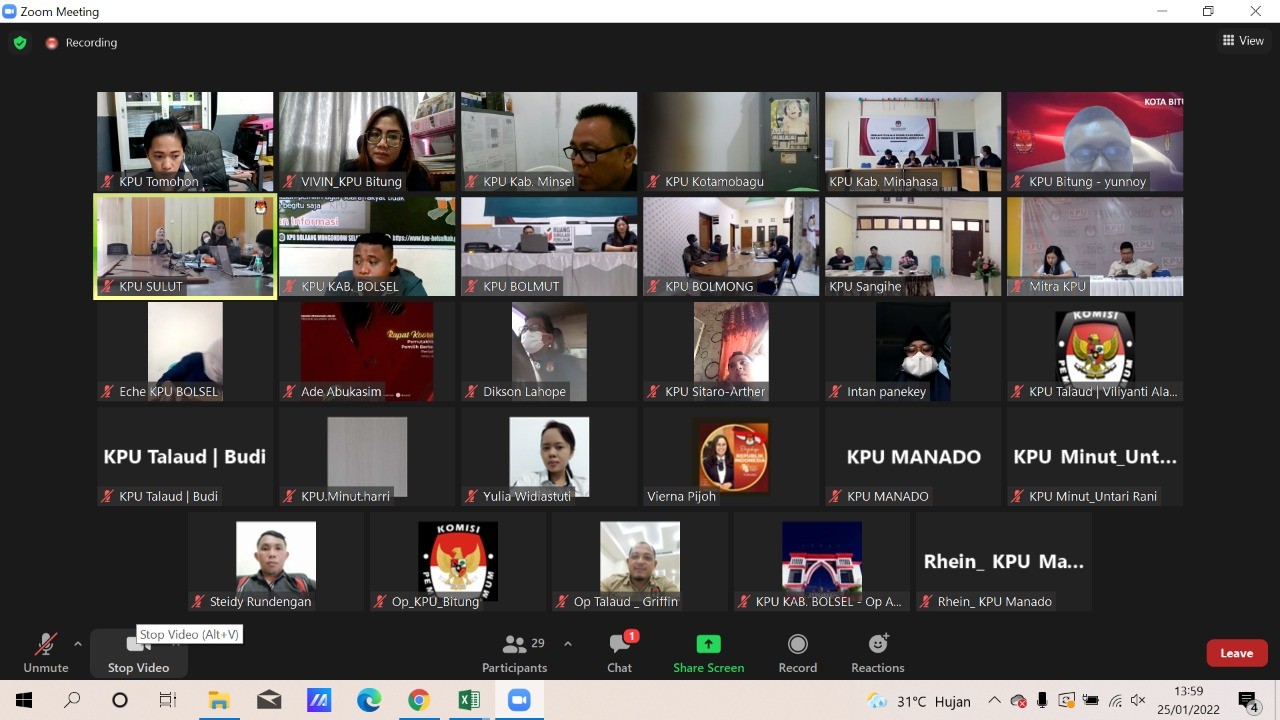Click the green Share Screen icon

click(708, 645)
